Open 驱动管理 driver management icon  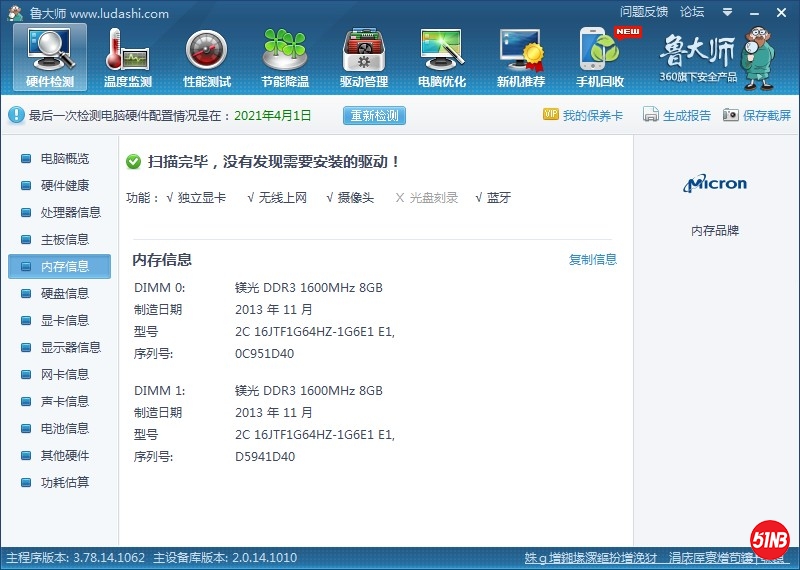[x=364, y=56]
